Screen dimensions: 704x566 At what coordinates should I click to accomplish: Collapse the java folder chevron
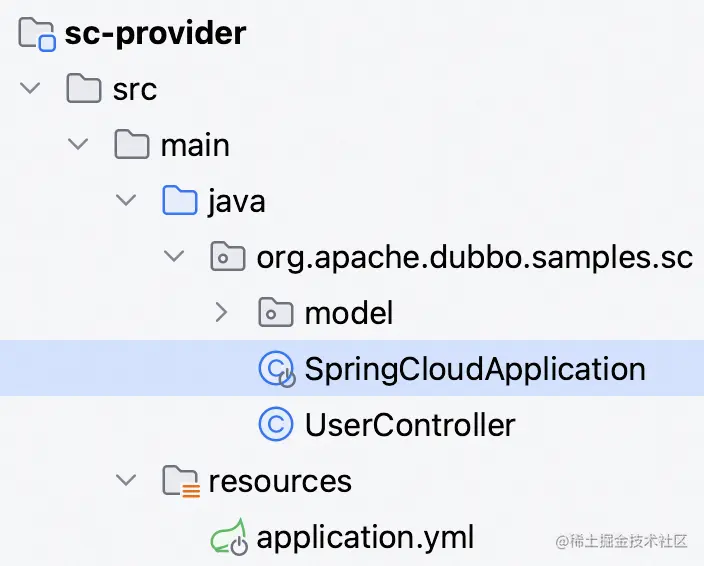(x=126, y=200)
